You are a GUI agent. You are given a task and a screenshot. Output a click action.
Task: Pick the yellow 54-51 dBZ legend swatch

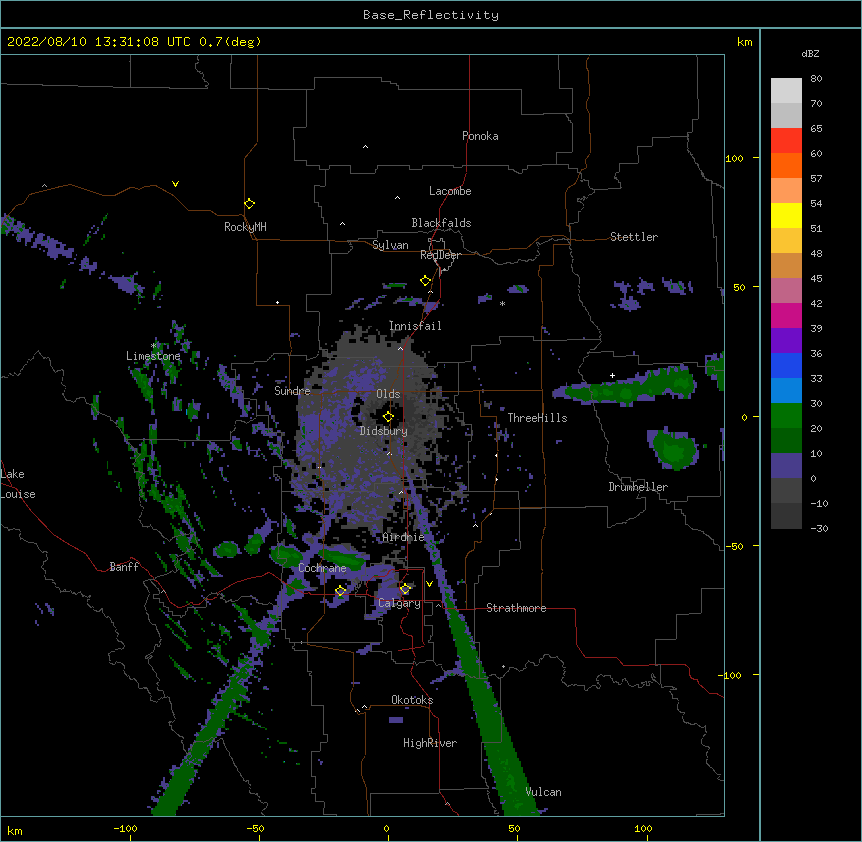786,216
